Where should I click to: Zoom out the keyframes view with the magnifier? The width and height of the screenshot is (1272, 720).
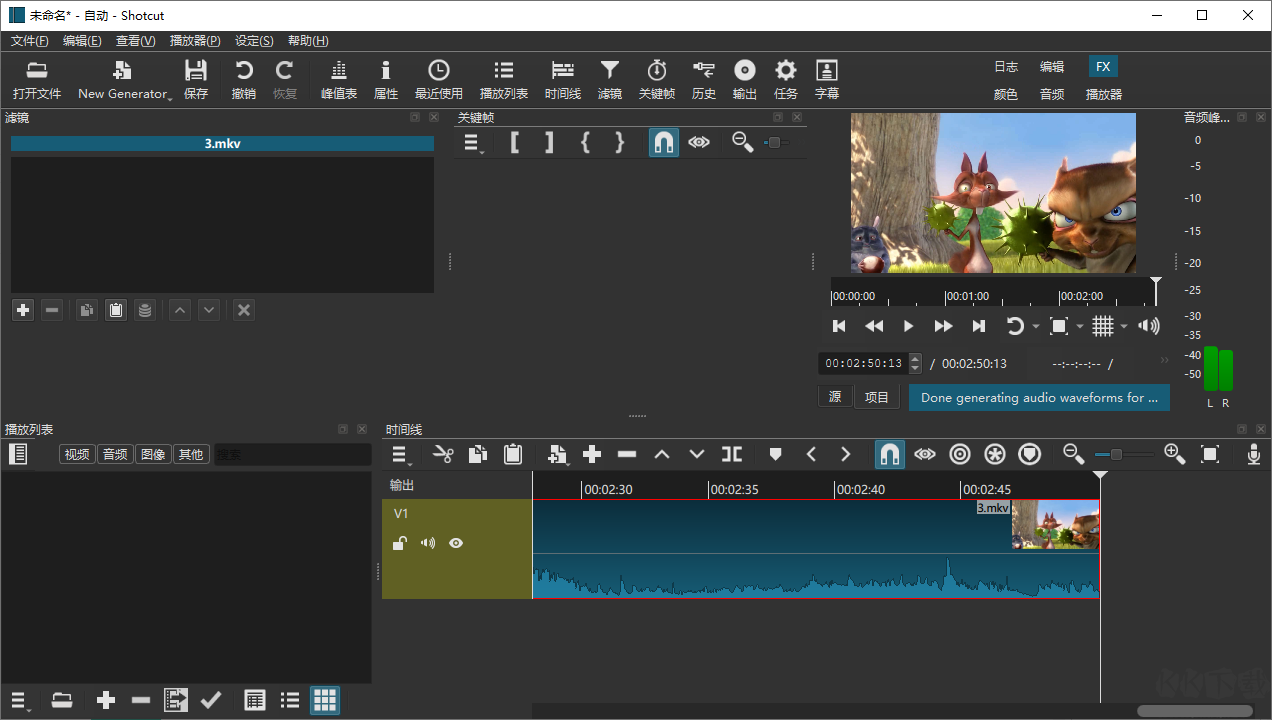(x=742, y=142)
